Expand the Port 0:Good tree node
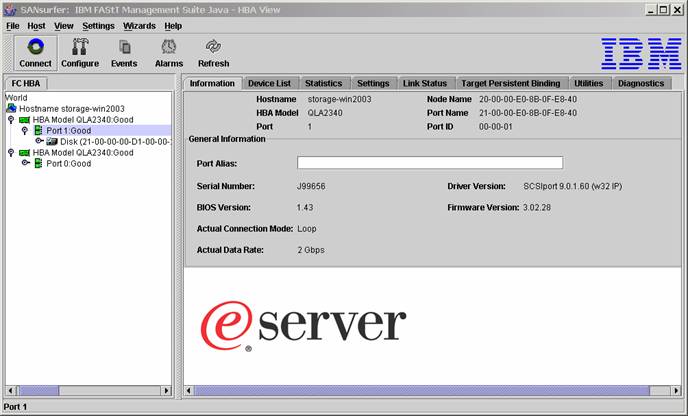The height and width of the screenshot is (416, 688). (x=25, y=163)
